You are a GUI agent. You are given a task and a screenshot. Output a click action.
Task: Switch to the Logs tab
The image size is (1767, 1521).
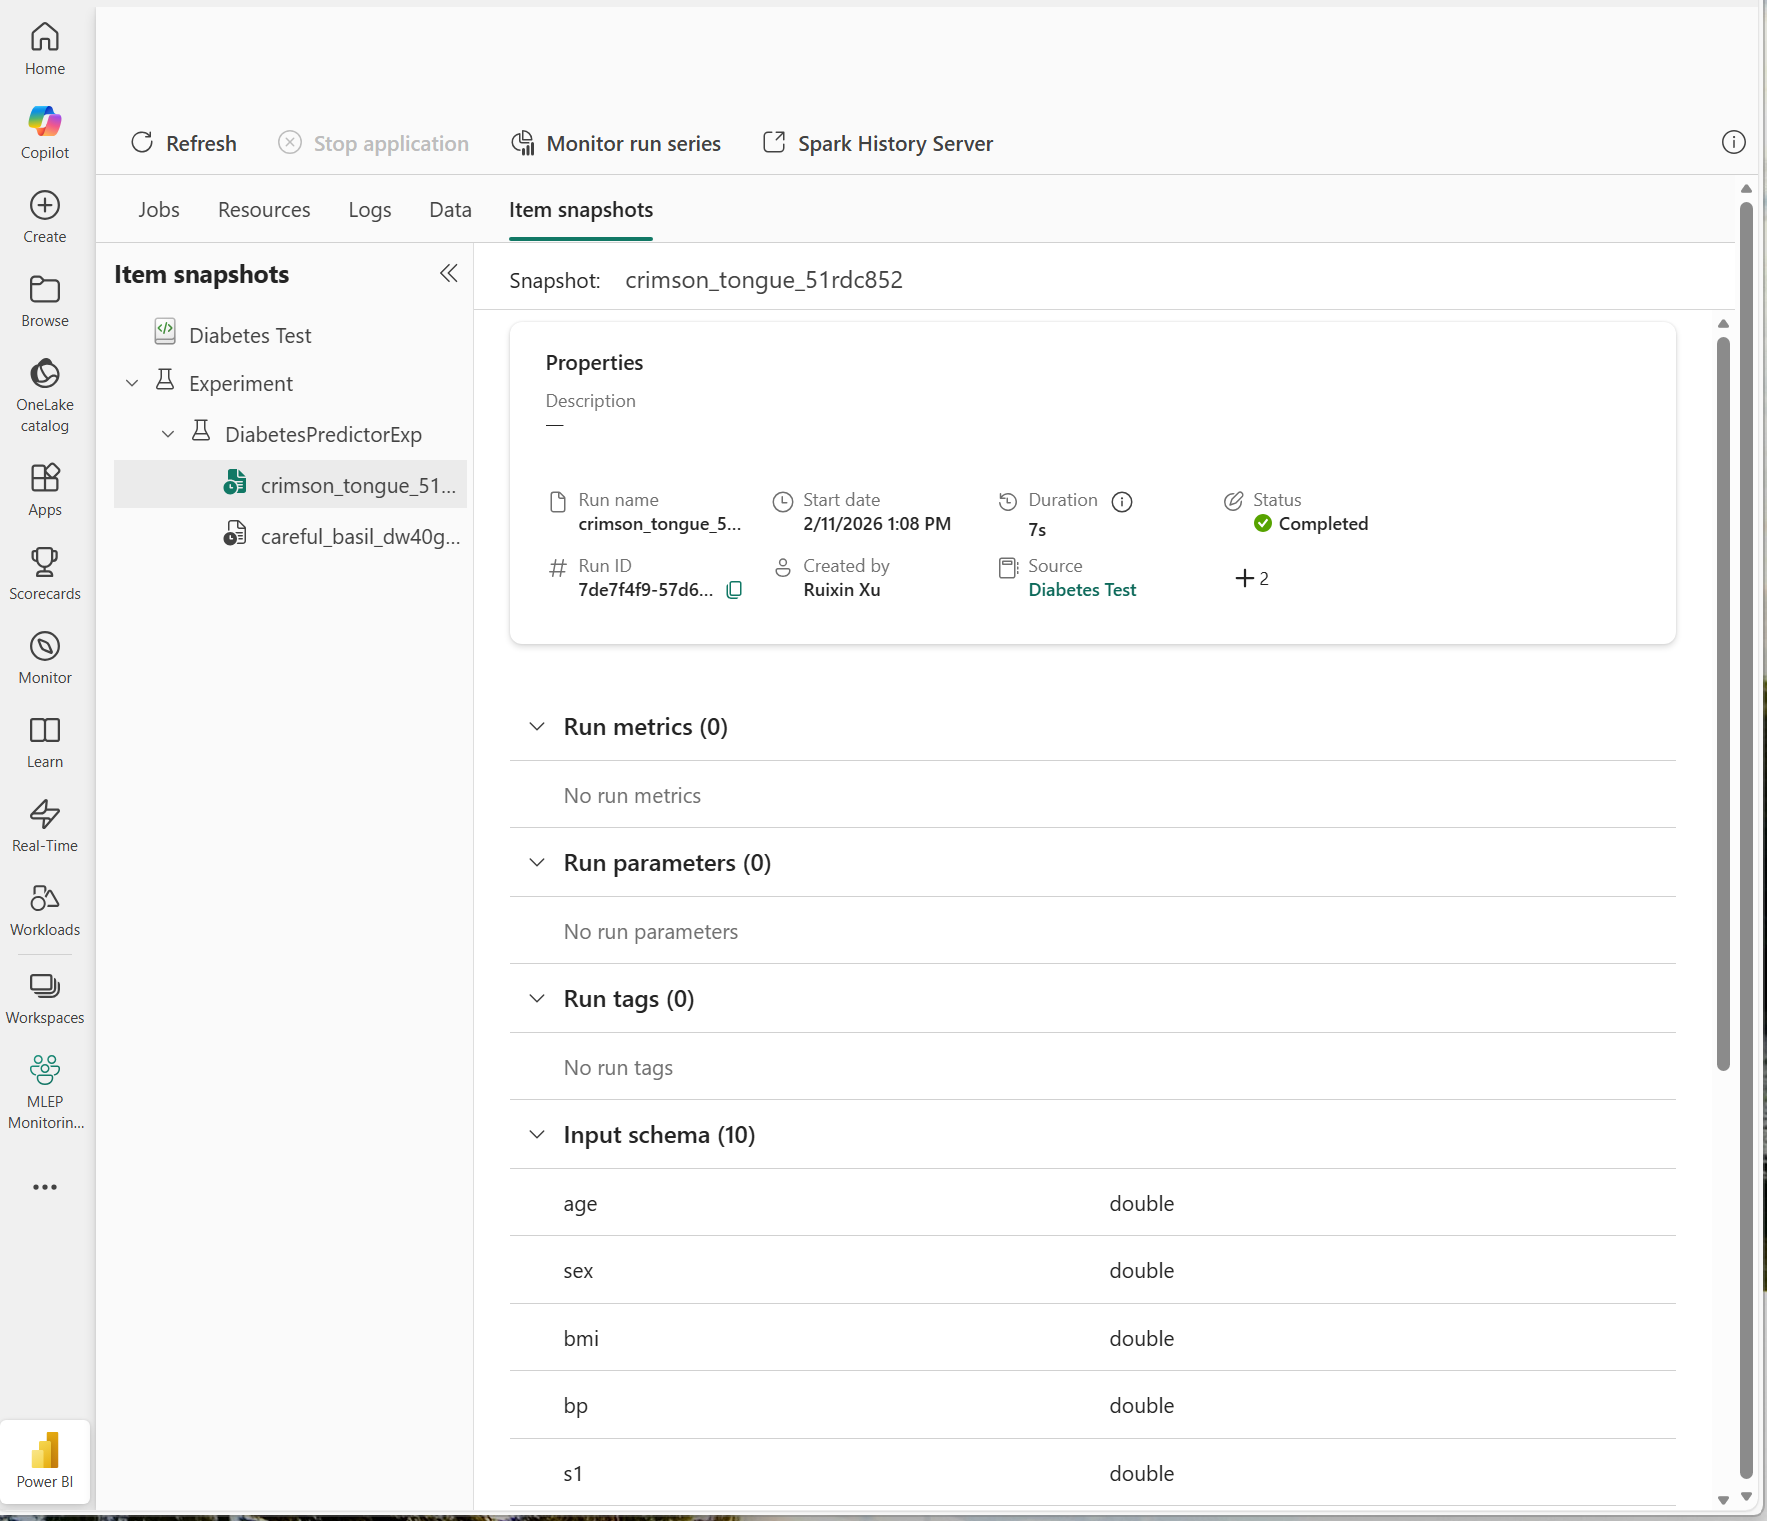370,210
